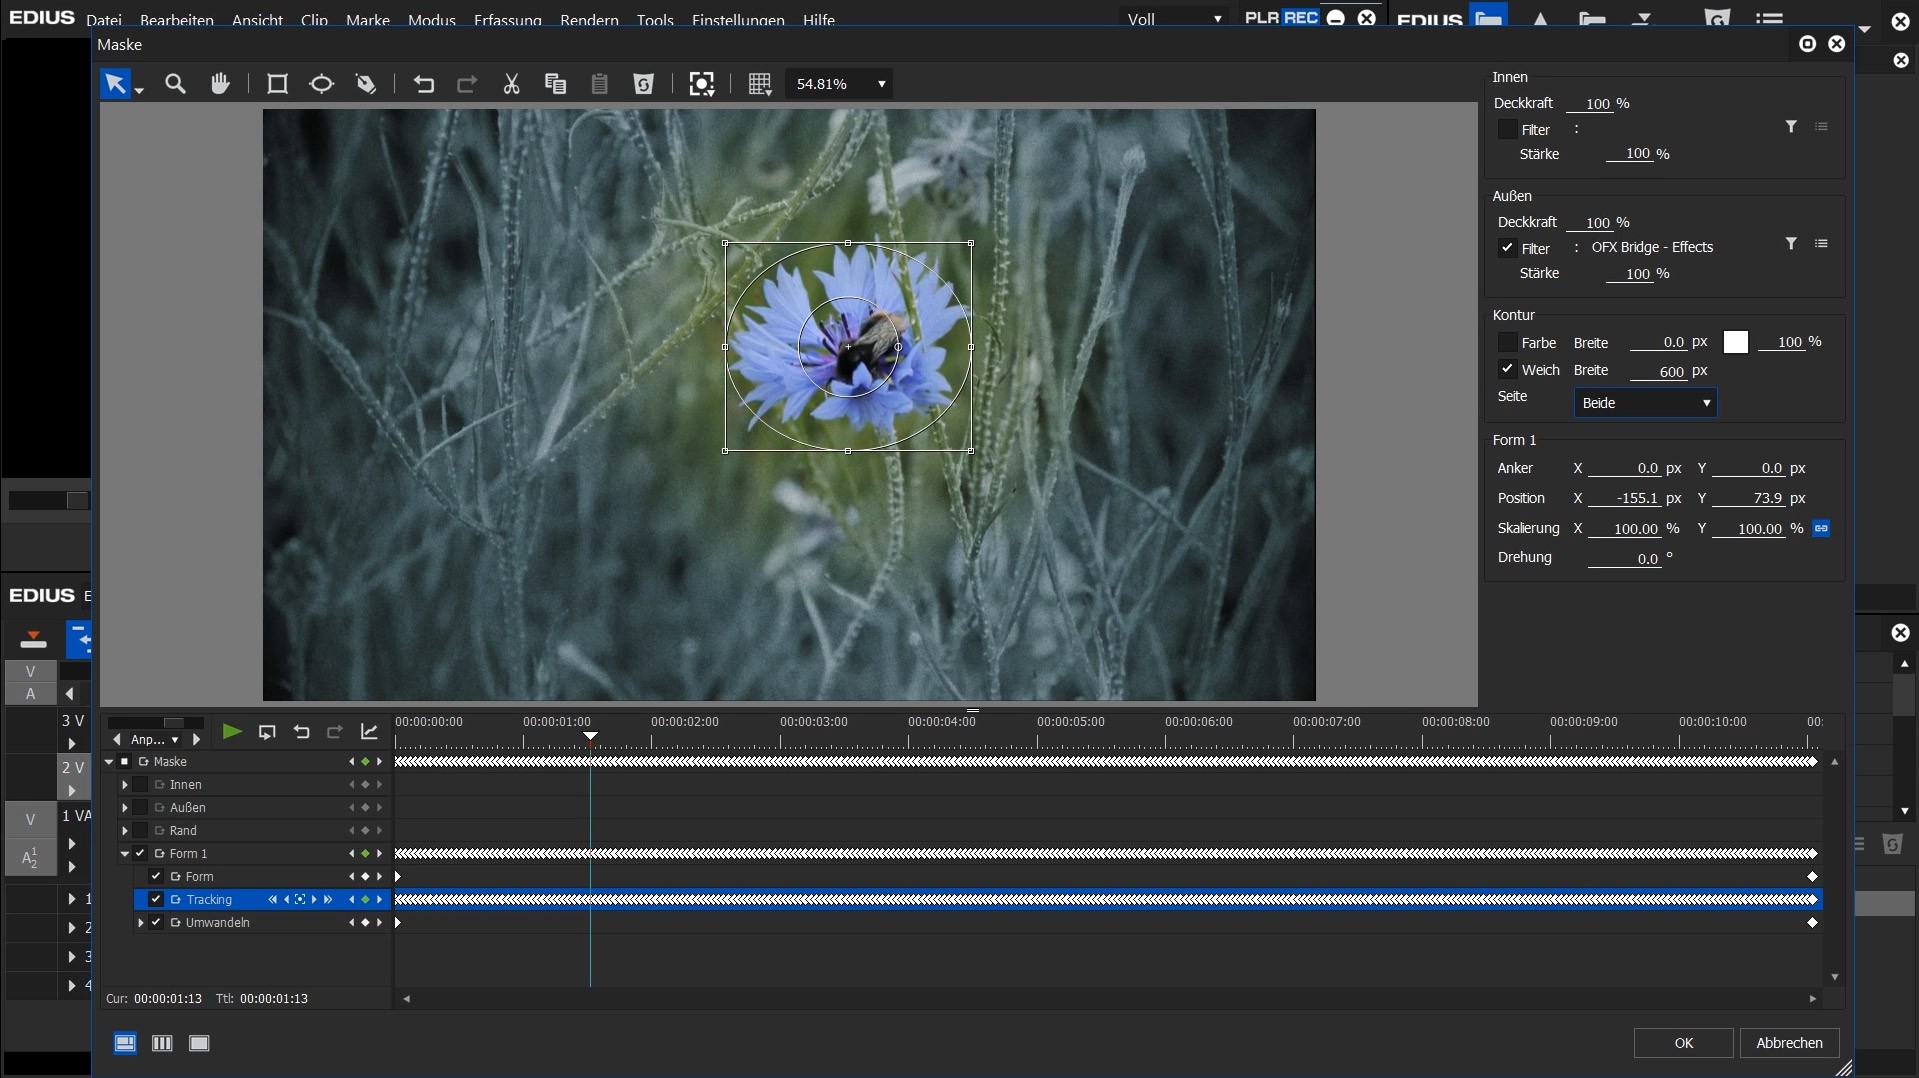
Task: Confirm mask with OK button
Action: (1684, 1043)
